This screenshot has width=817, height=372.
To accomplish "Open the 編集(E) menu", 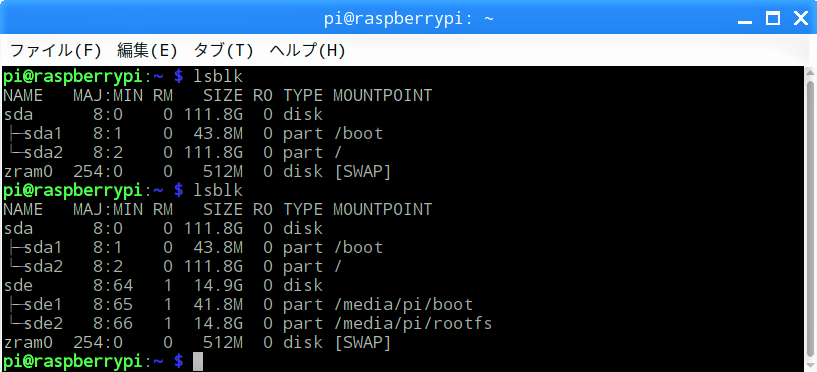I will click(x=147, y=51).
